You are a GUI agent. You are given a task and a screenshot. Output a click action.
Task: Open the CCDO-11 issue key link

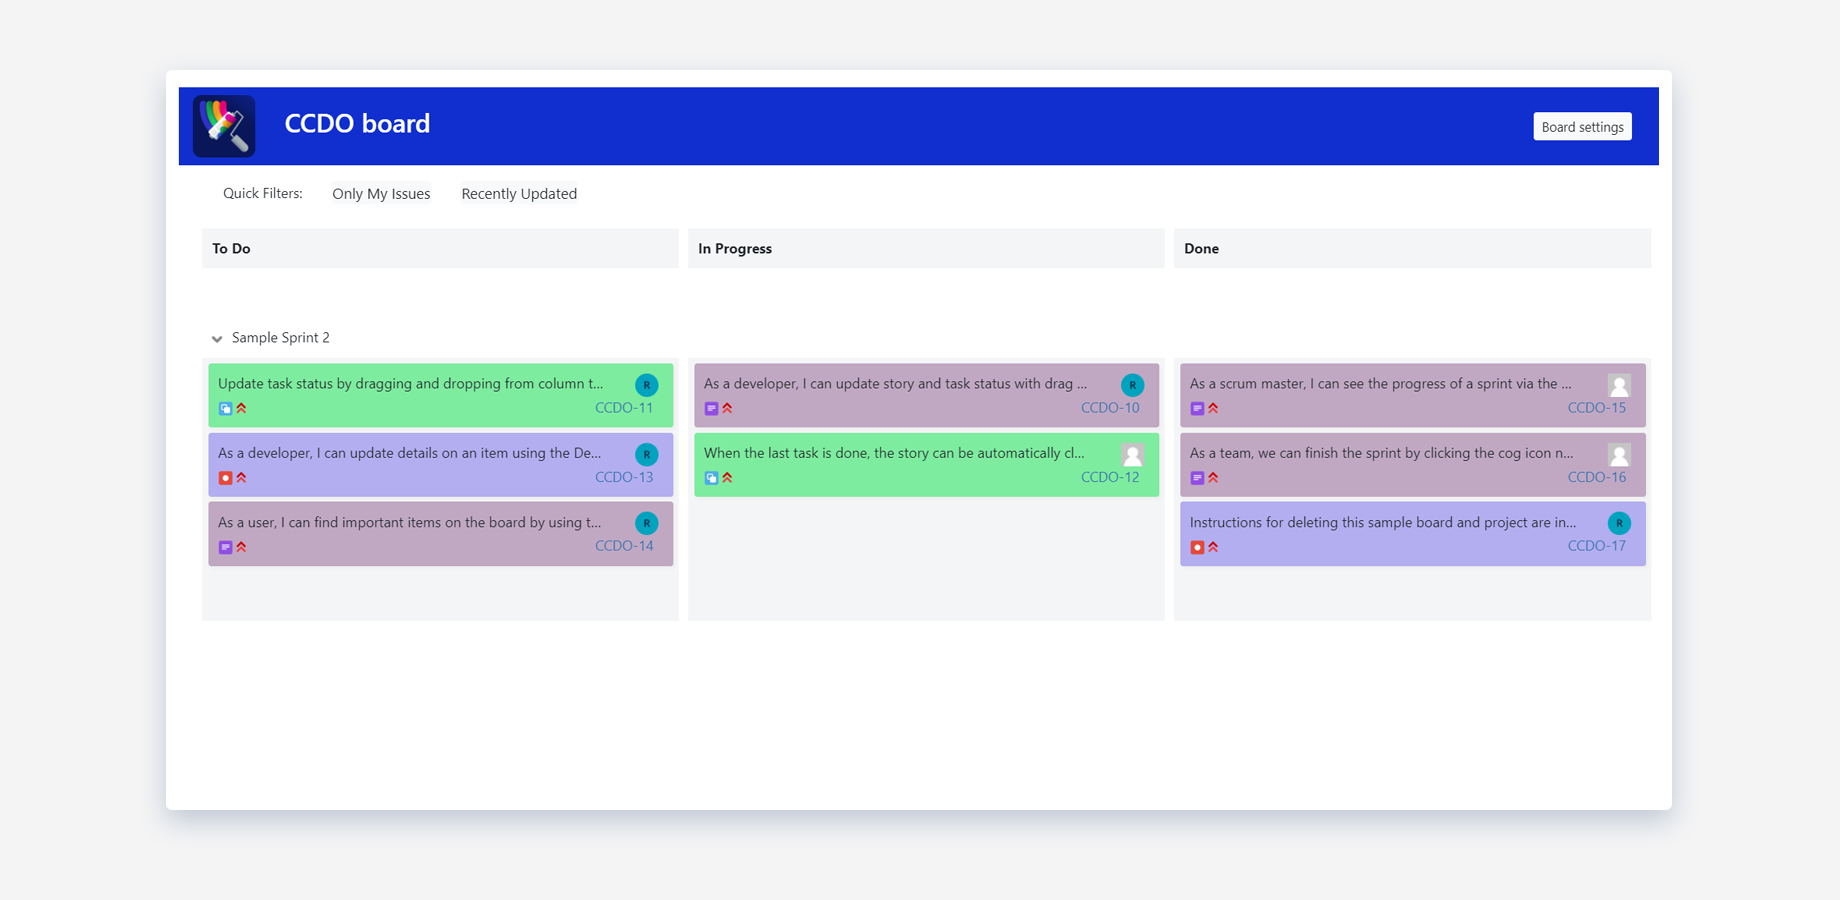click(x=624, y=408)
